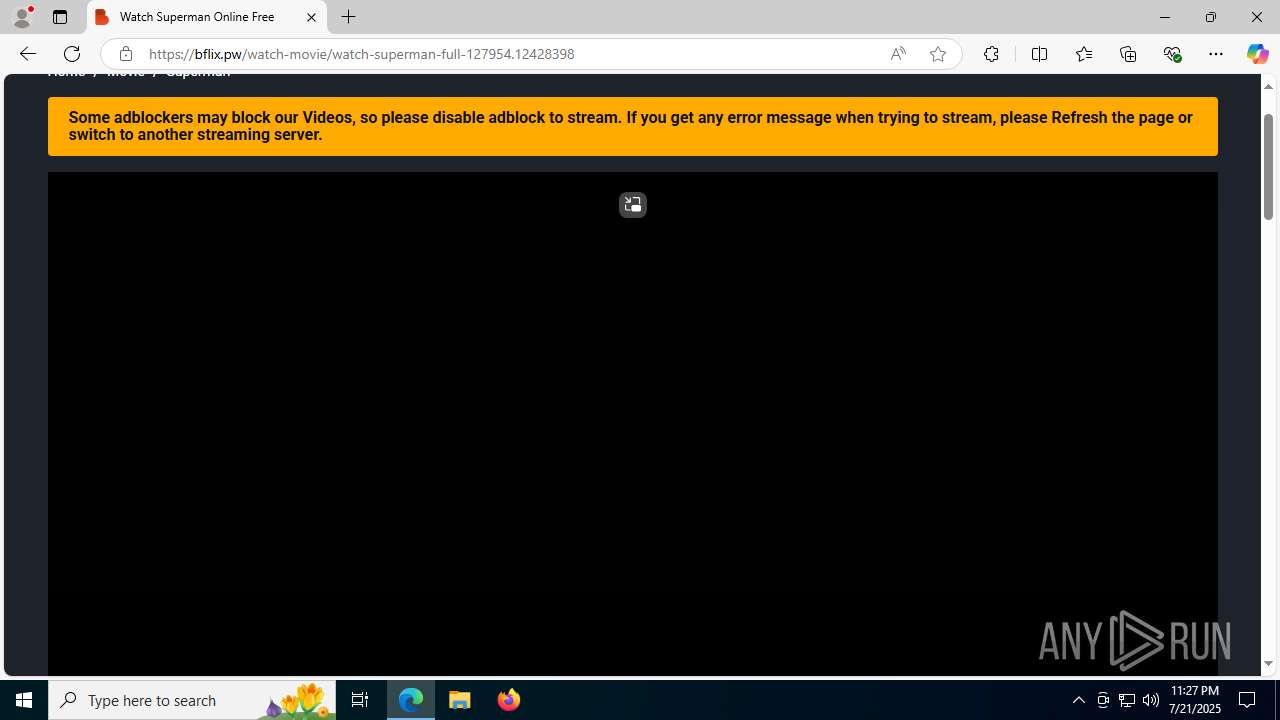
Task: Open Copilot sidebar
Action: pyautogui.click(x=1257, y=54)
